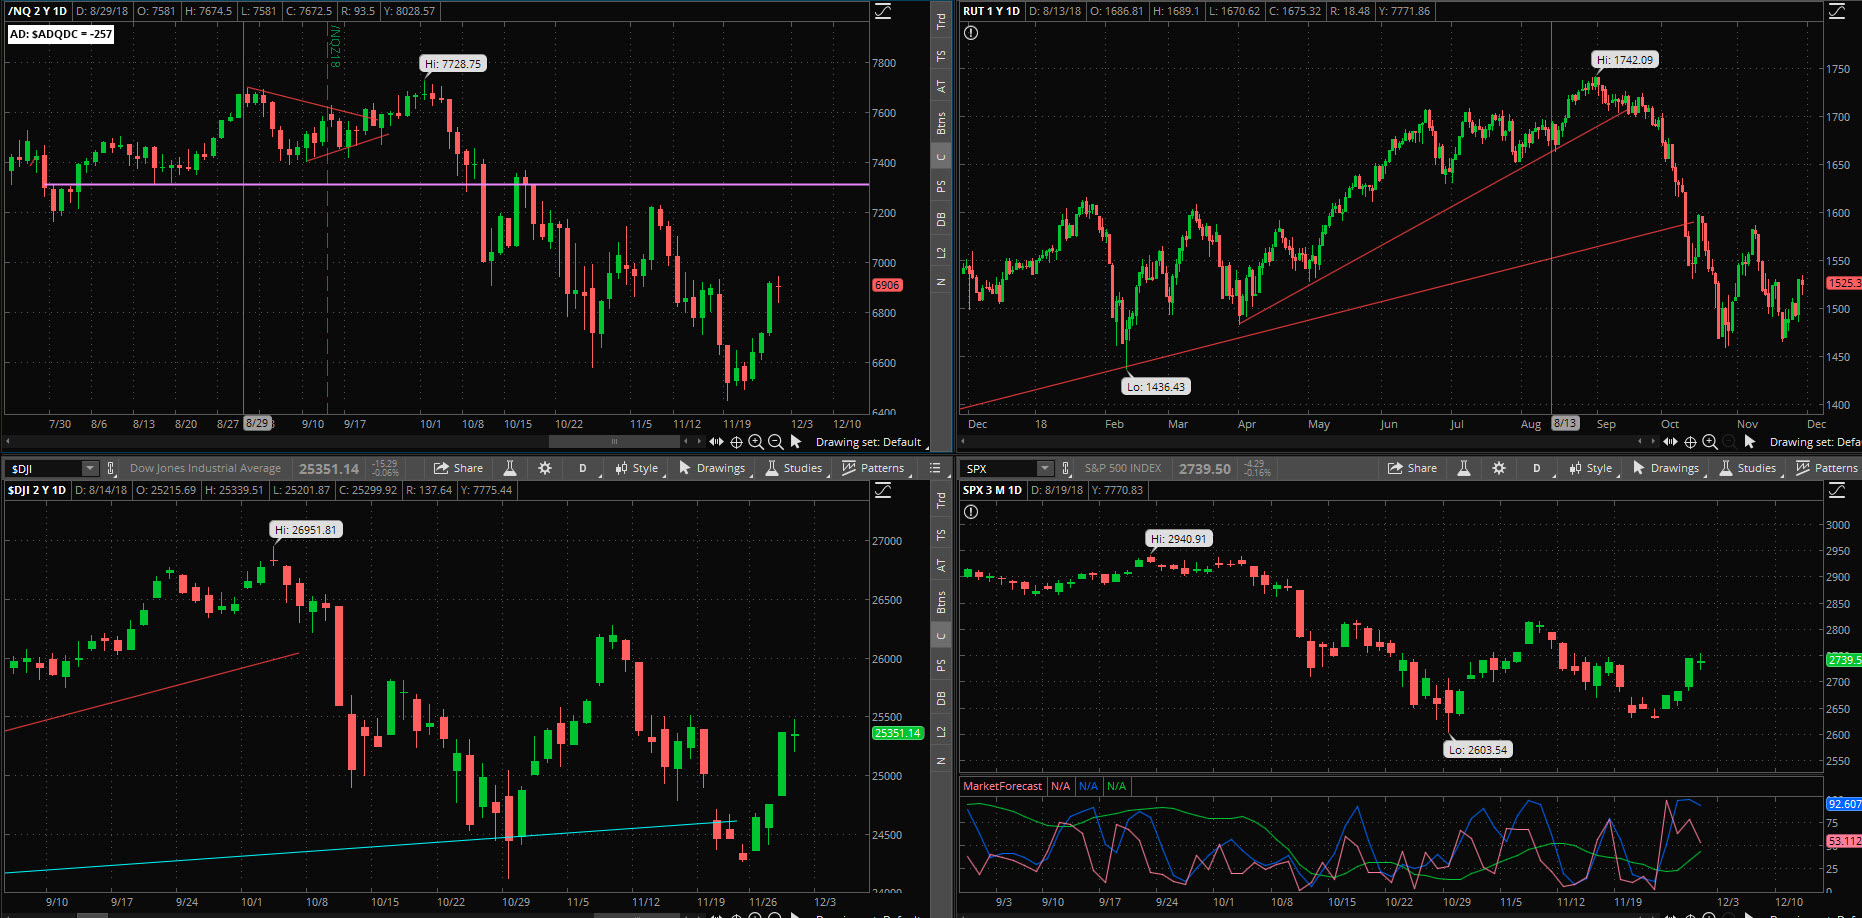
Task: Toggle the TS side tab beside the /NQ chart
Action: (x=941, y=57)
